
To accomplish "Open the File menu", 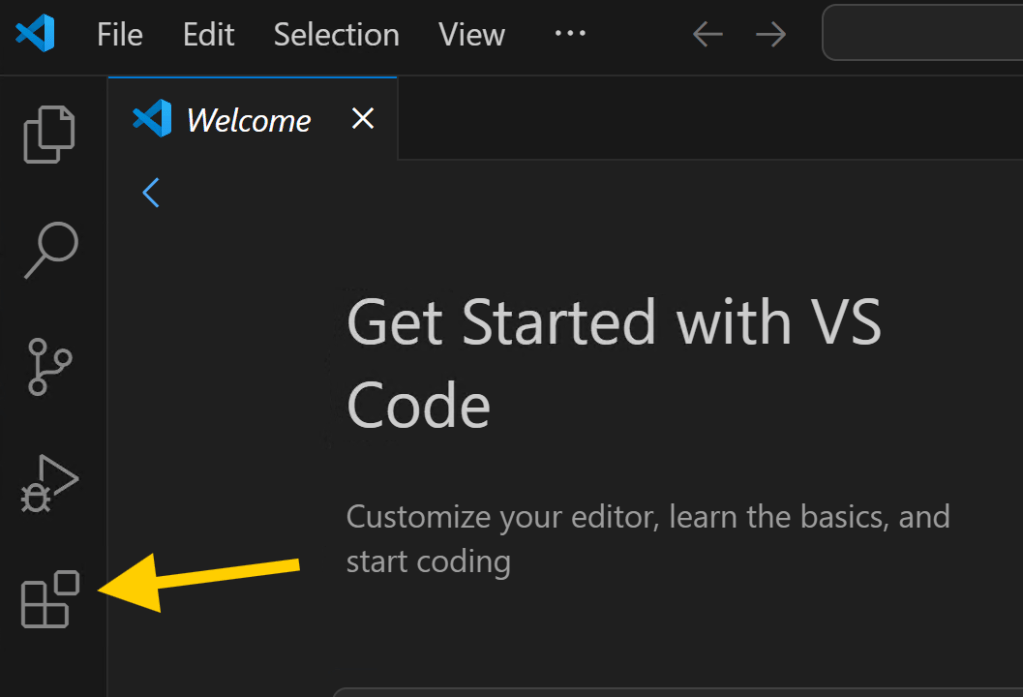I will [x=120, y=35].
